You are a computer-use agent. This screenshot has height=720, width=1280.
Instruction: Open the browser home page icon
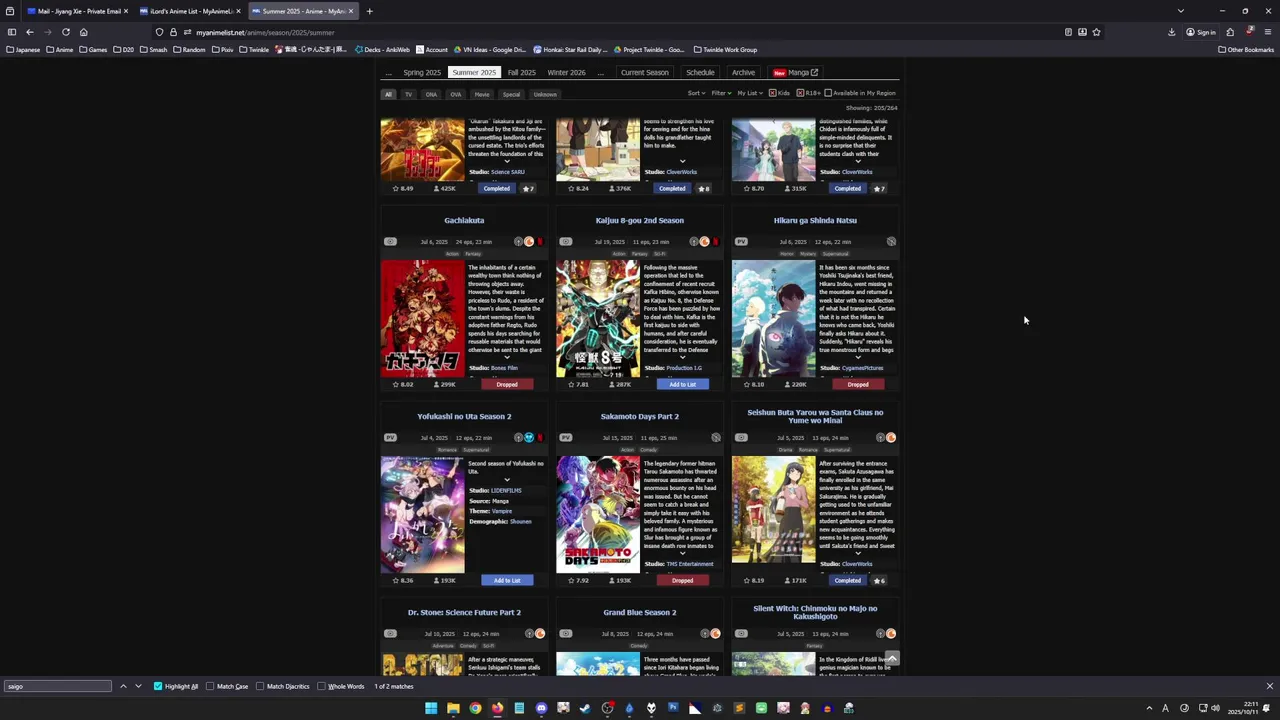click(83, 32)
